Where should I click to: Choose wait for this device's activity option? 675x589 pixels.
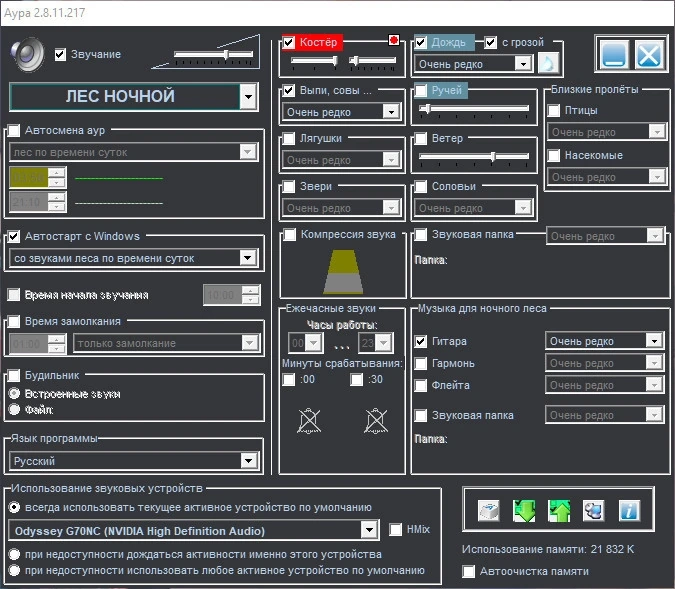(x=14, y=554)
